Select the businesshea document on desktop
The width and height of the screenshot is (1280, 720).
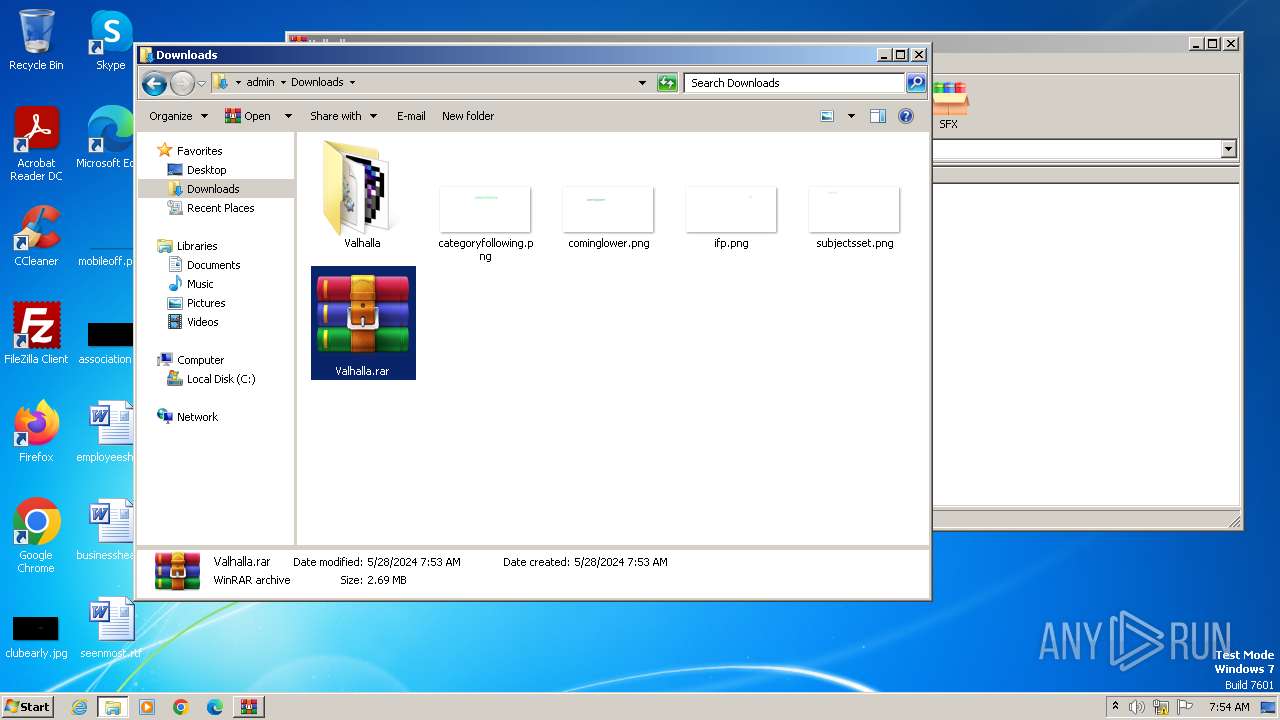(108, 530)
